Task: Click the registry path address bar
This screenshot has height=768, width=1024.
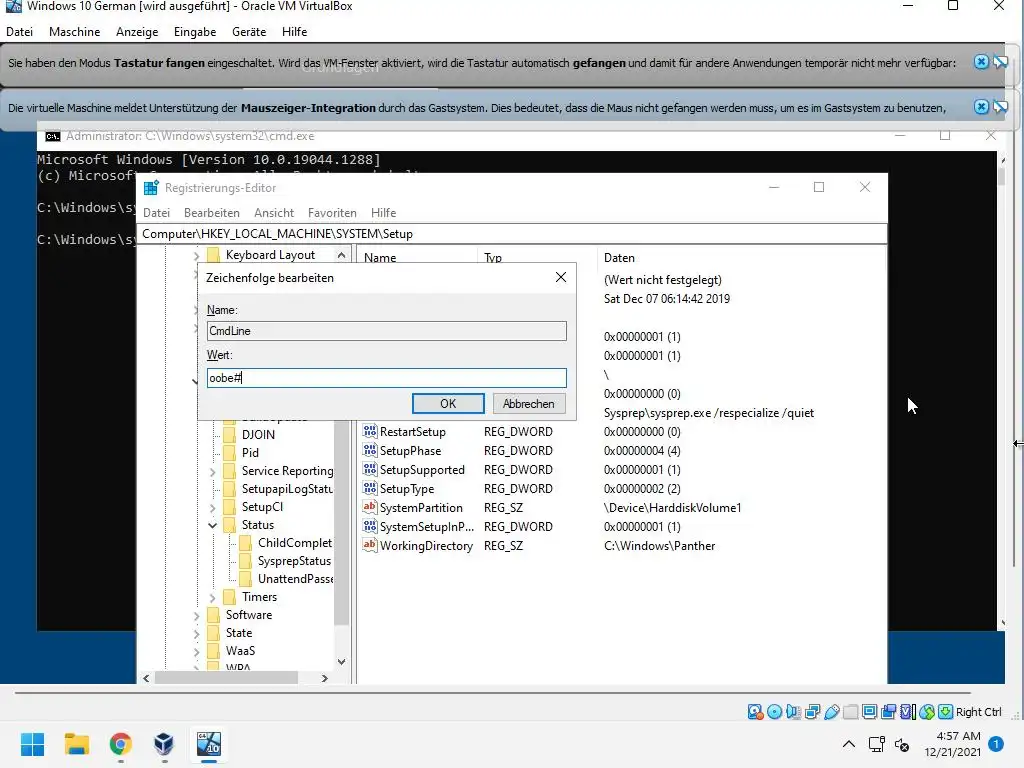Action: point(511,234)
